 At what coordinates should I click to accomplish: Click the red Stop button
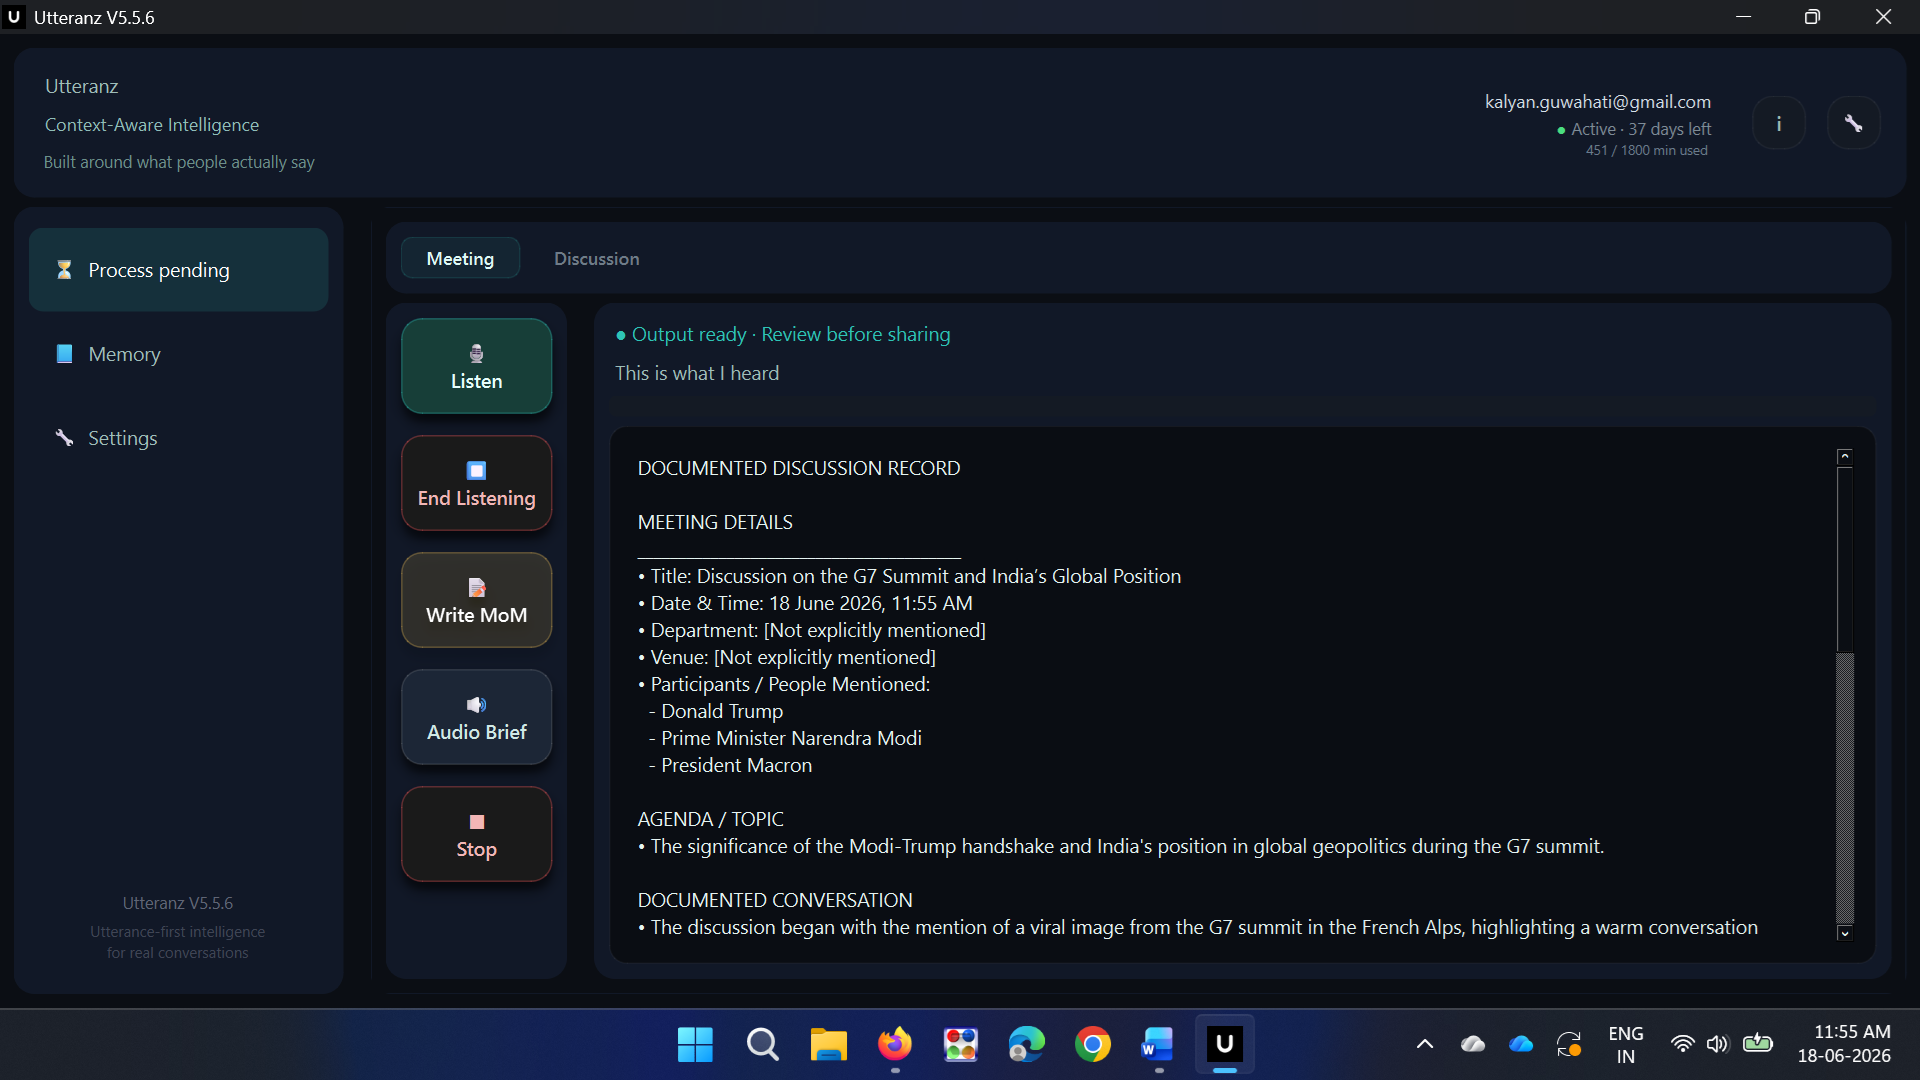click(x=476, y=834)
